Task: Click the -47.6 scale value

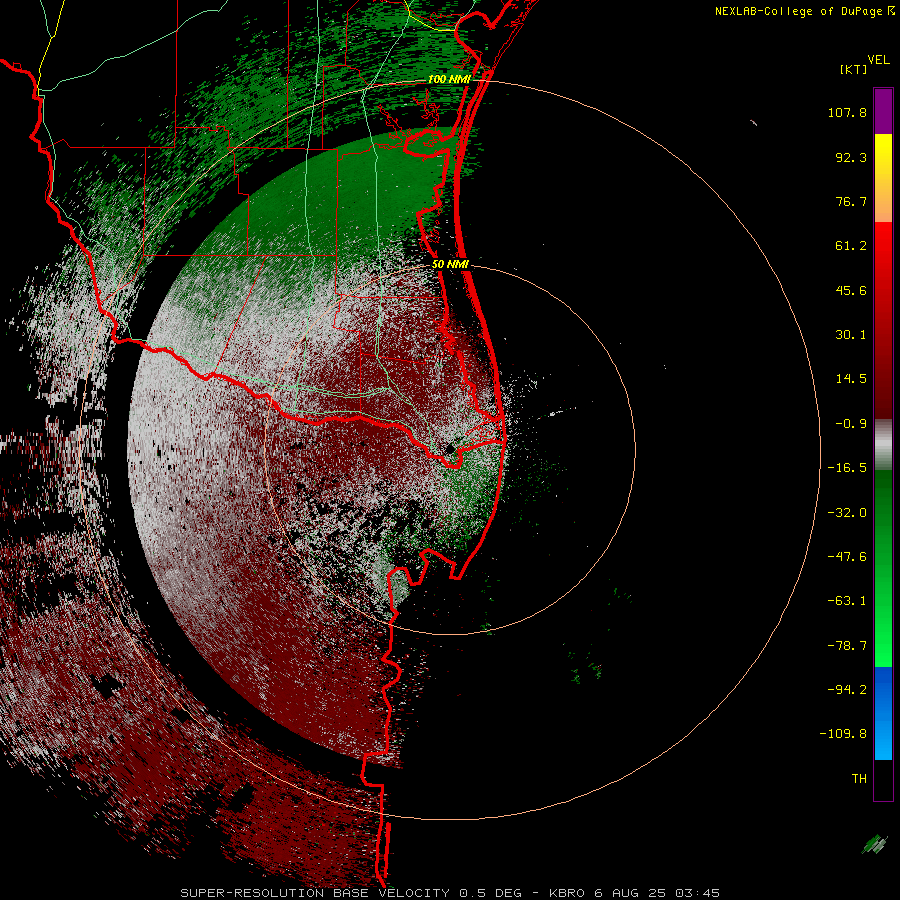Action: coord(847,557)
